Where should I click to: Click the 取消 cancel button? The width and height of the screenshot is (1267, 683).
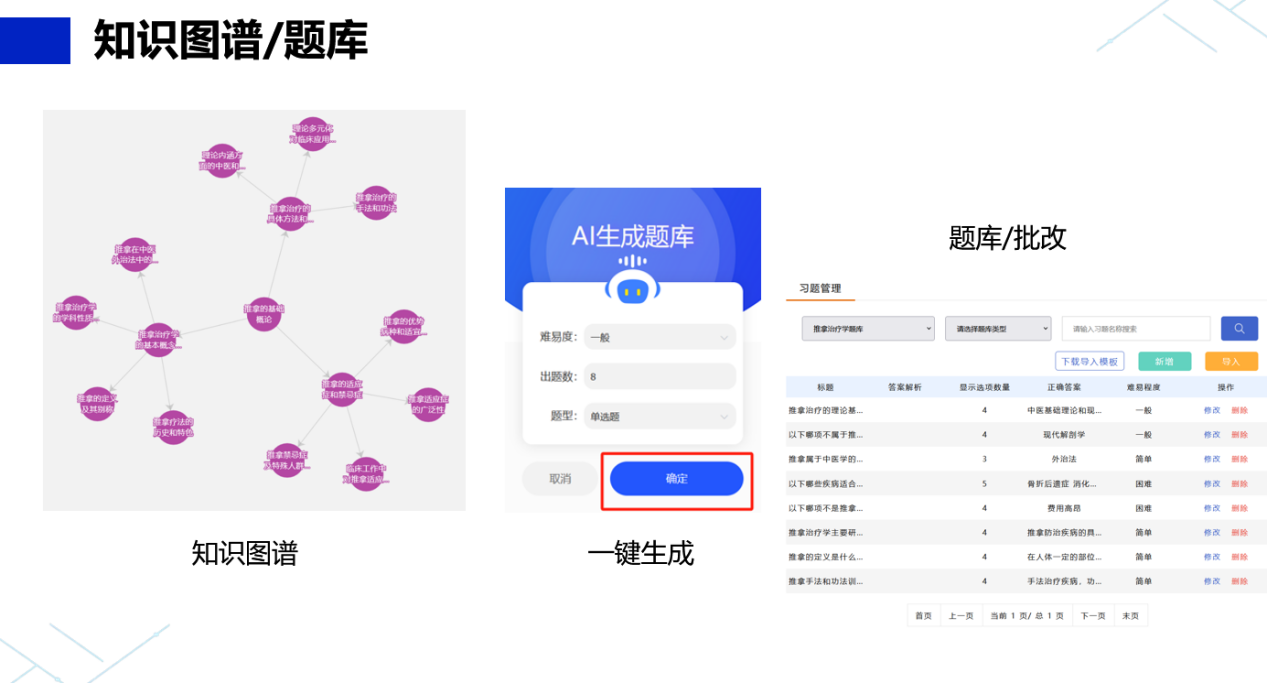(560, 479)
